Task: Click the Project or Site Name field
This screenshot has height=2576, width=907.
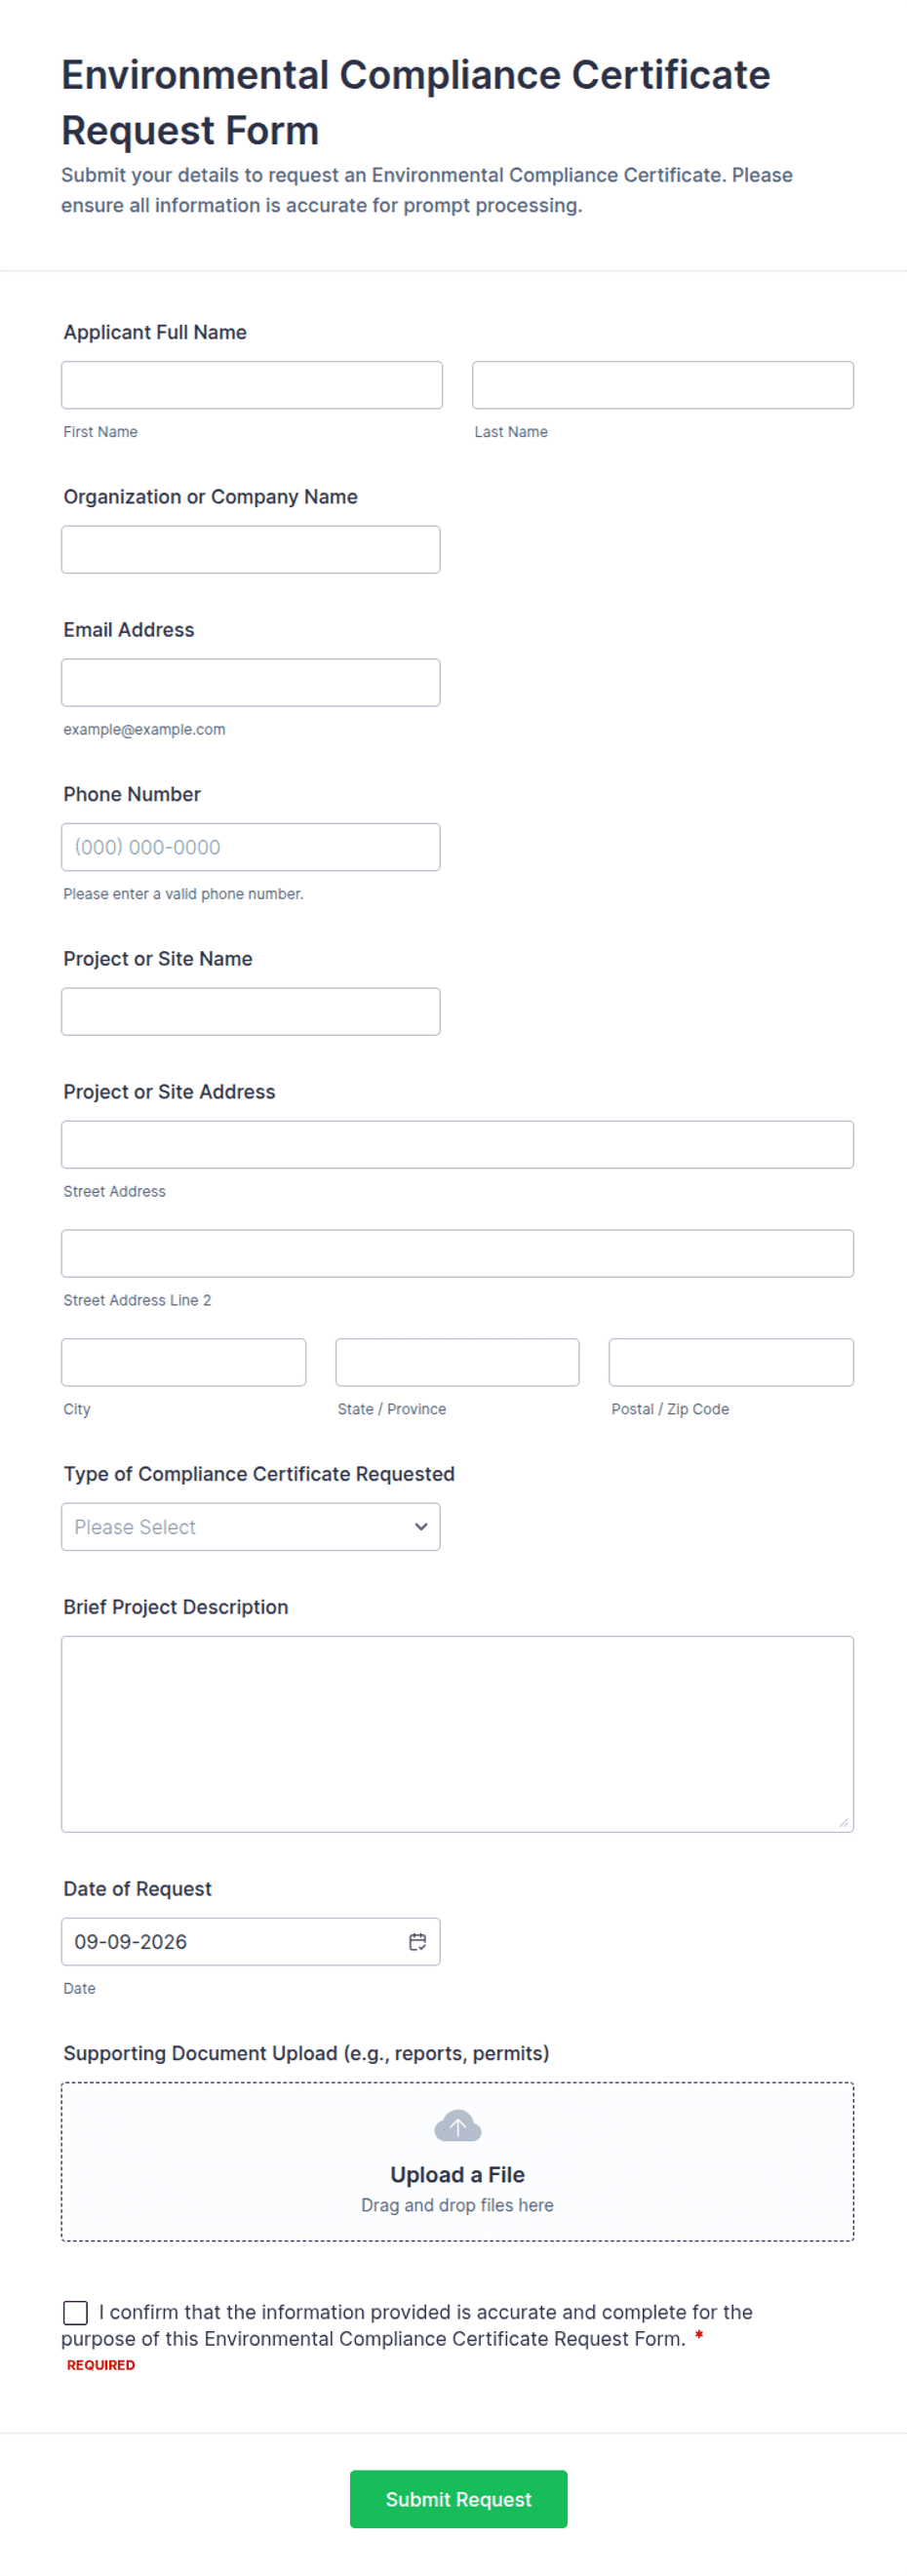Action: (251, 1011)
